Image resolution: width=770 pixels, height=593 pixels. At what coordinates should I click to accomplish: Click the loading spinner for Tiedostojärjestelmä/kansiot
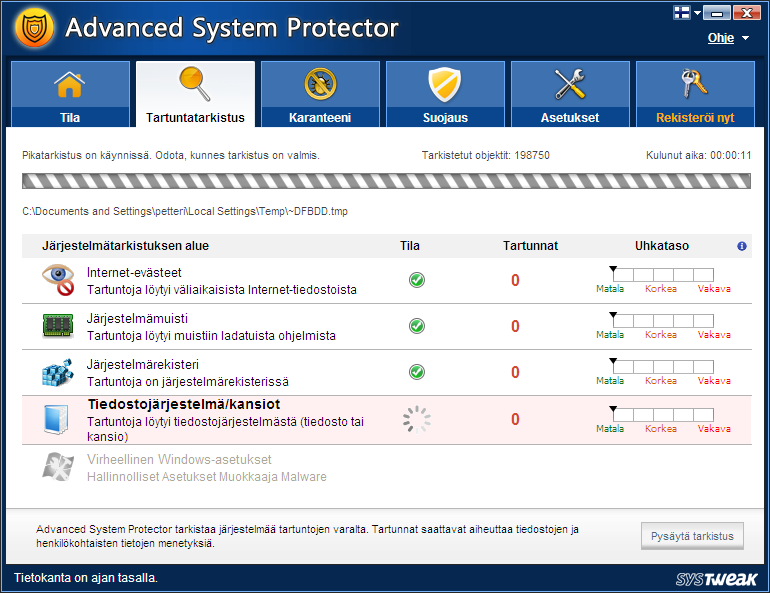pos(417,419)
